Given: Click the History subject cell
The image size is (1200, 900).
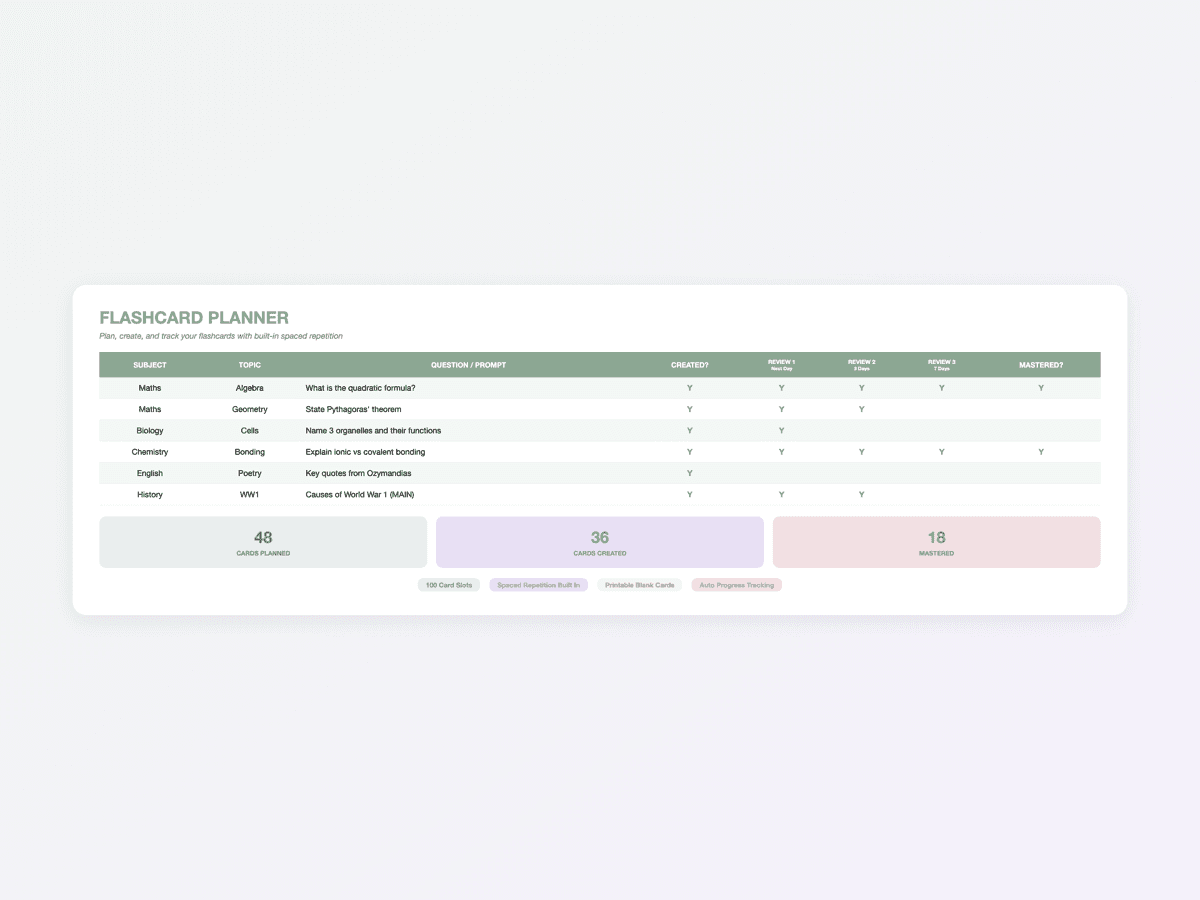Looking at the screenshot, I should pos(150,495).
